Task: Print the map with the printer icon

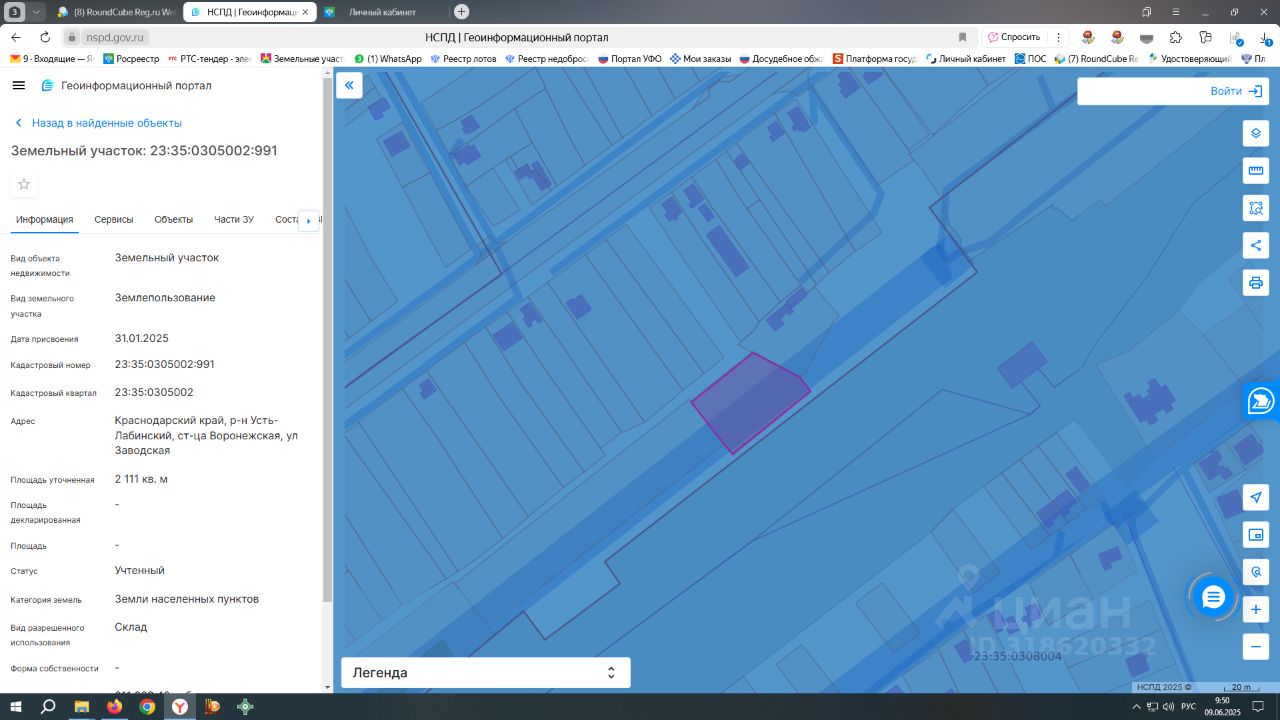Action: coord(1256,282)
